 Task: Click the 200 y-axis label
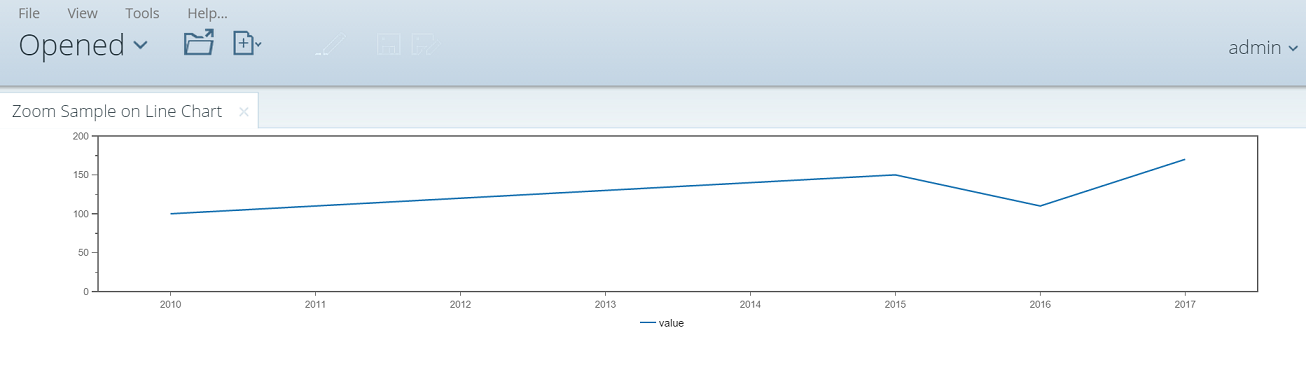pos(81,136)
